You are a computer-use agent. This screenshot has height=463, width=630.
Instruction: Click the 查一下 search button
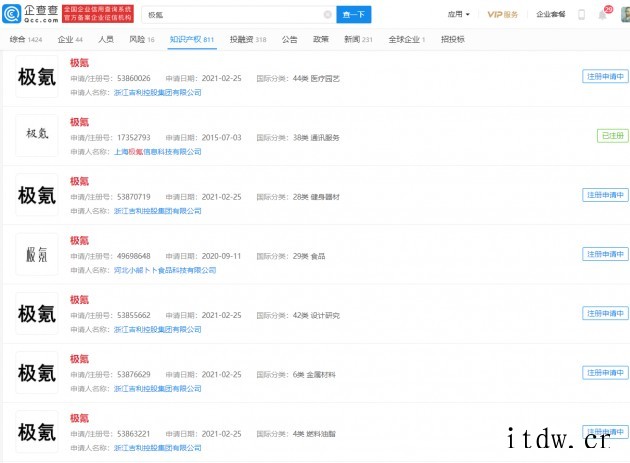354,15
